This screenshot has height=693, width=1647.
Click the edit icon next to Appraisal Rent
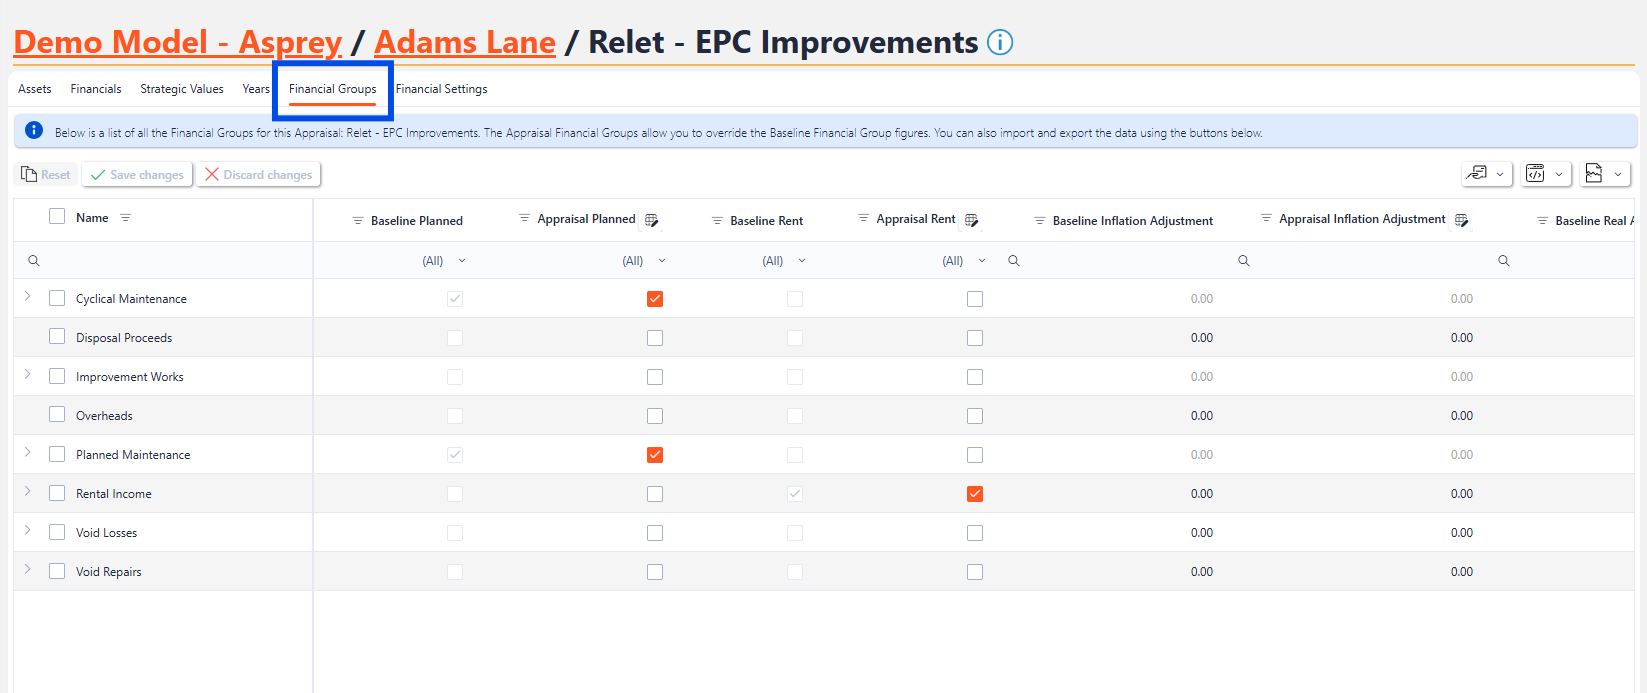(x=971, y=220)
